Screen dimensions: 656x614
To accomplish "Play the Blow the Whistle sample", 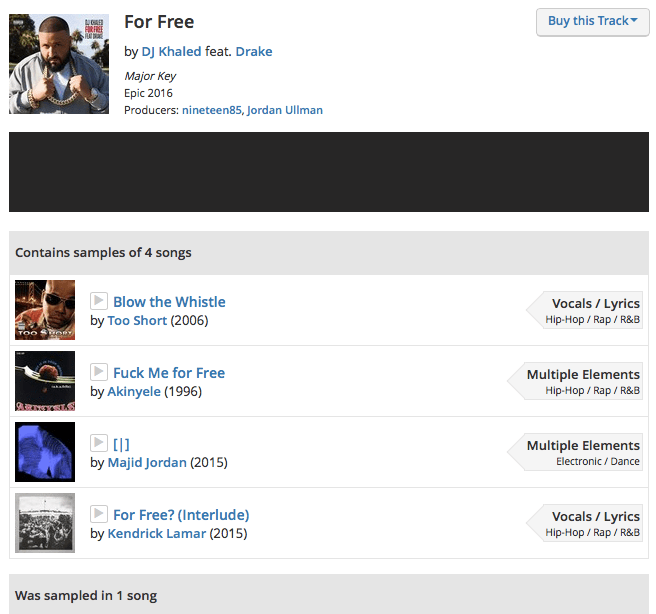I will click(99, 301).
